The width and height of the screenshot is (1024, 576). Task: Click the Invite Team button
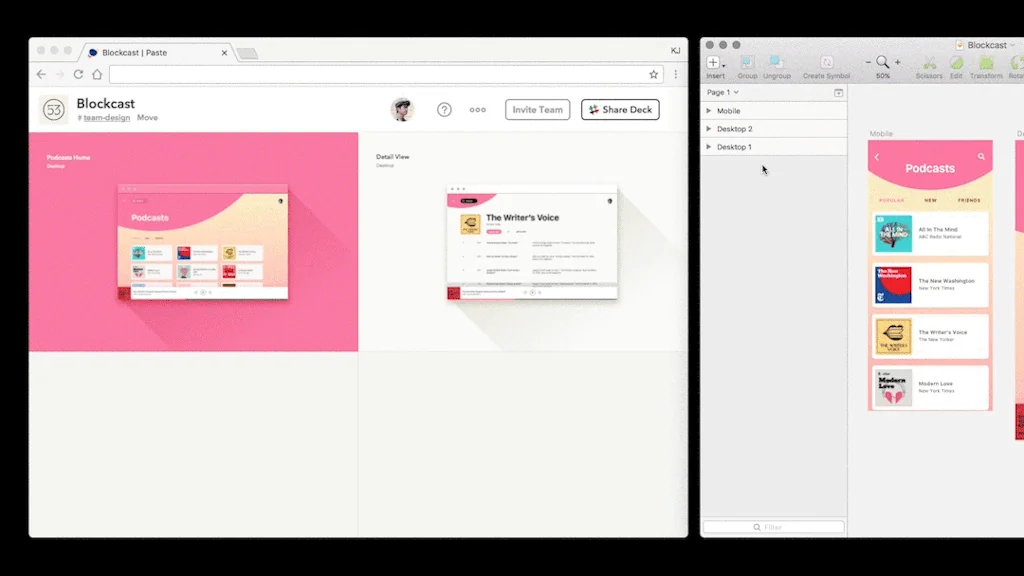[537, 110]
